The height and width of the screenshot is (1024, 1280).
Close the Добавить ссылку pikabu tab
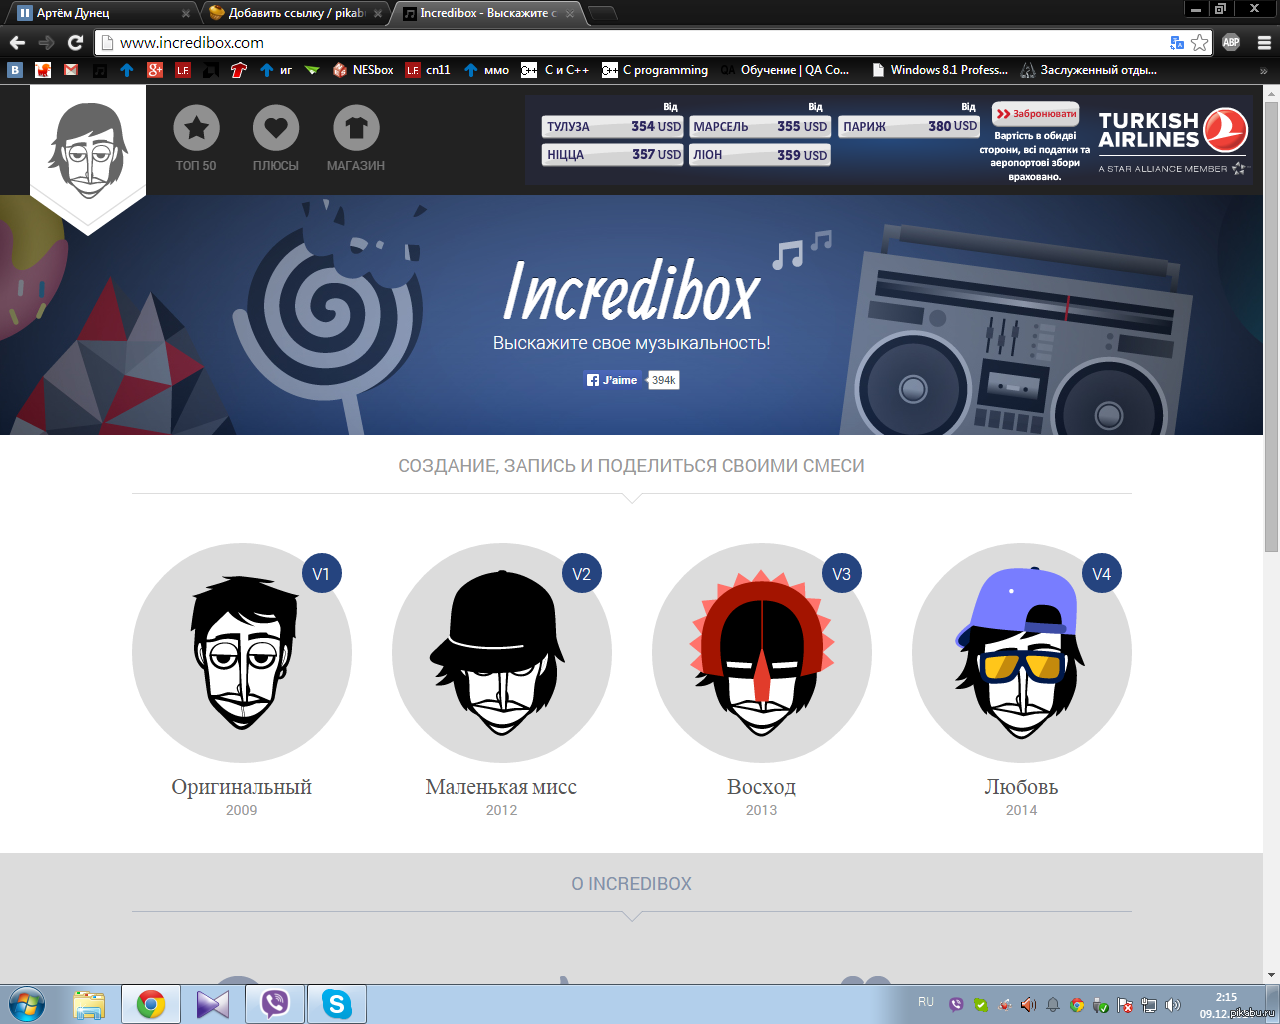377,14
